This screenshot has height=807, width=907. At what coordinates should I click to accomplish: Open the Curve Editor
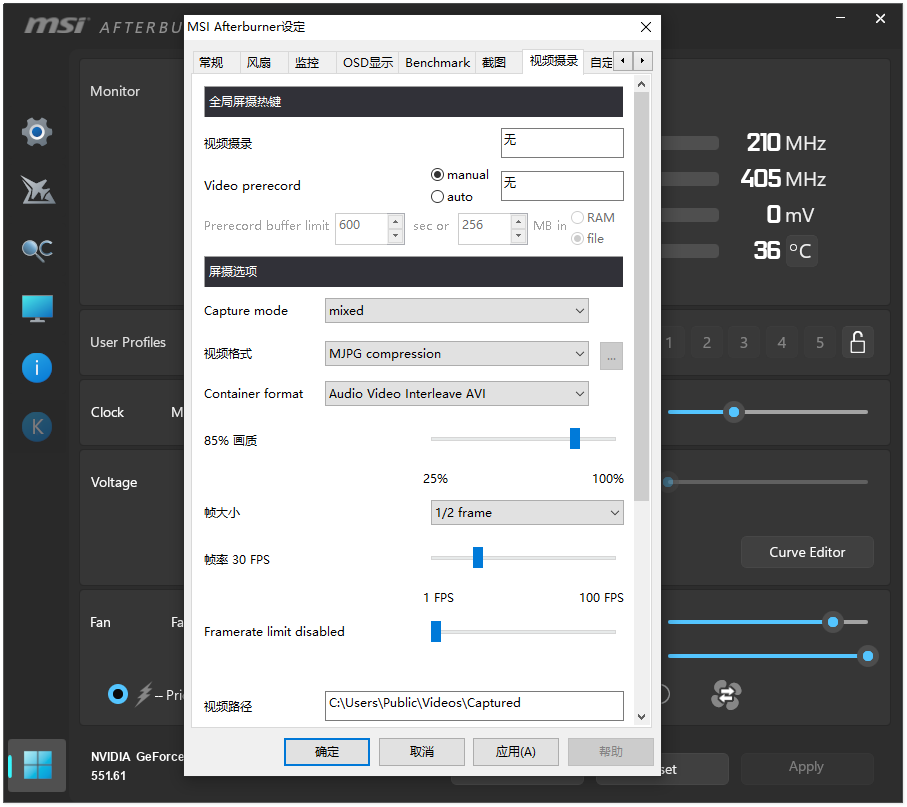(x=807, y=551)
